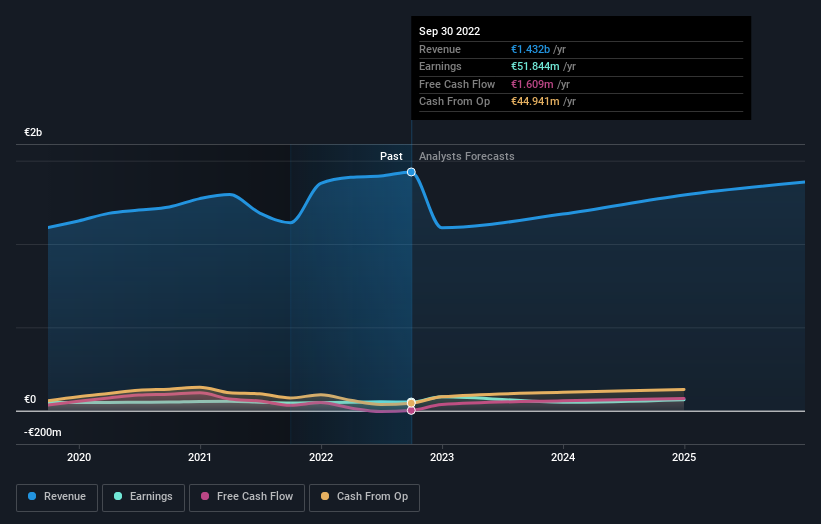Screen dimensions: 821x524
Task: Toggle the Free Cash Flow legend button
Action: pos(247,497)
